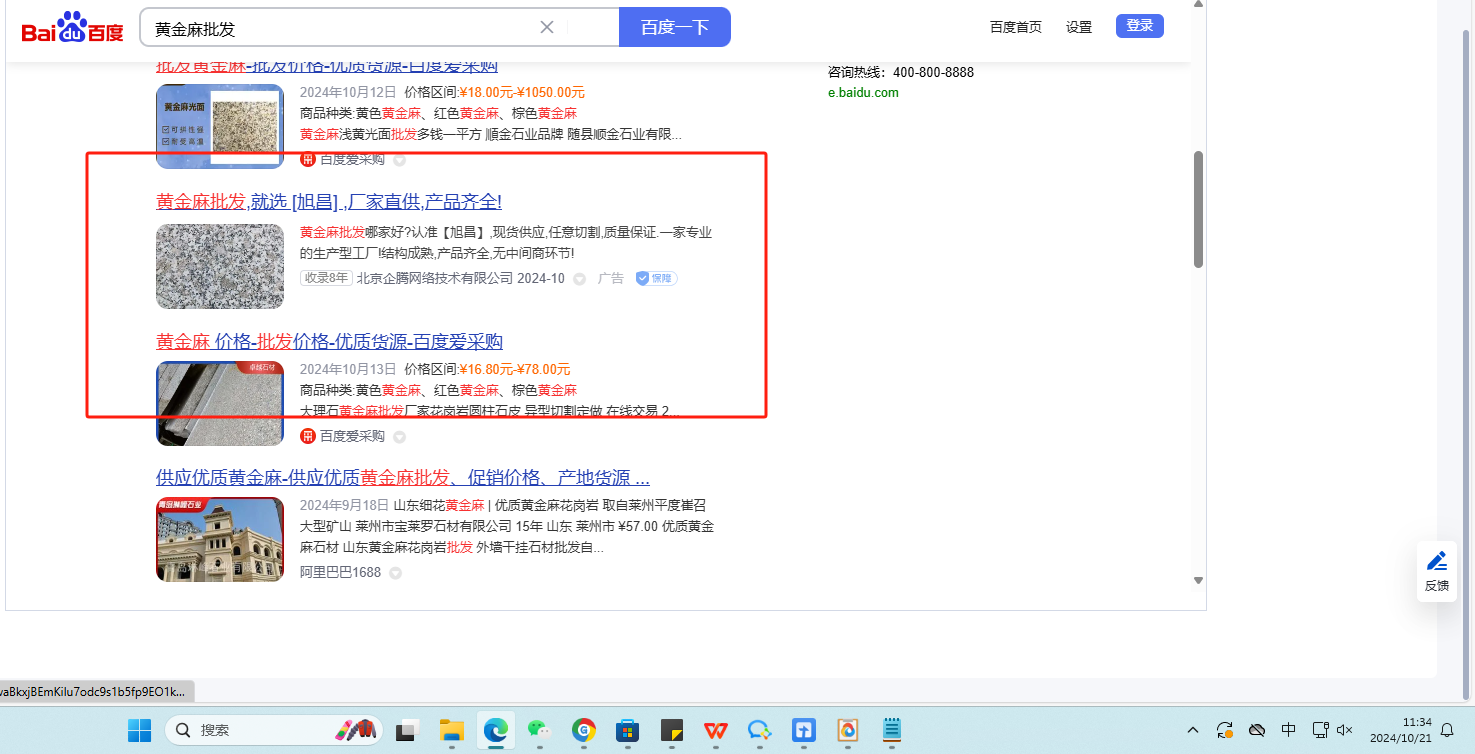The image size is (1475, 754).
Task: Click the 黄金麻批发 search input field
Action: coord(340,28)
